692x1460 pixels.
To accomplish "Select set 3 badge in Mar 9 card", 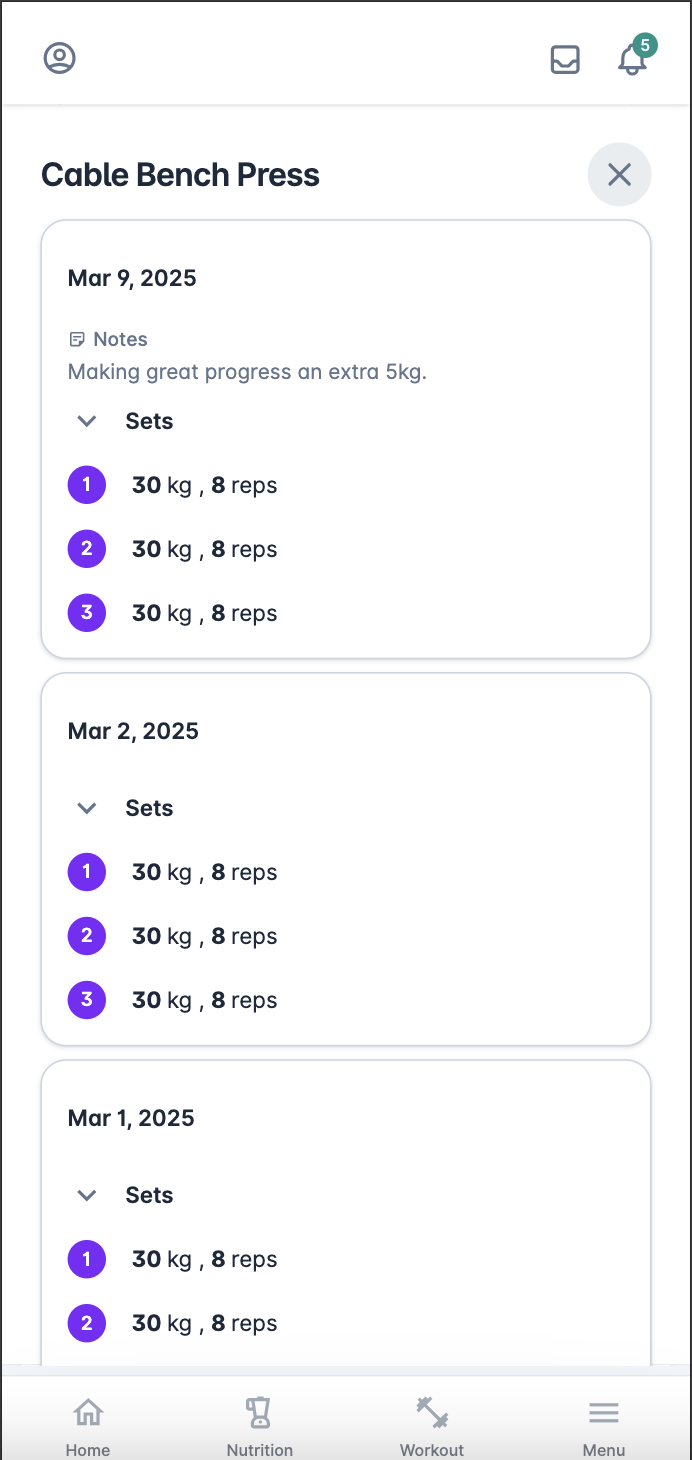I will click(87, 613).
